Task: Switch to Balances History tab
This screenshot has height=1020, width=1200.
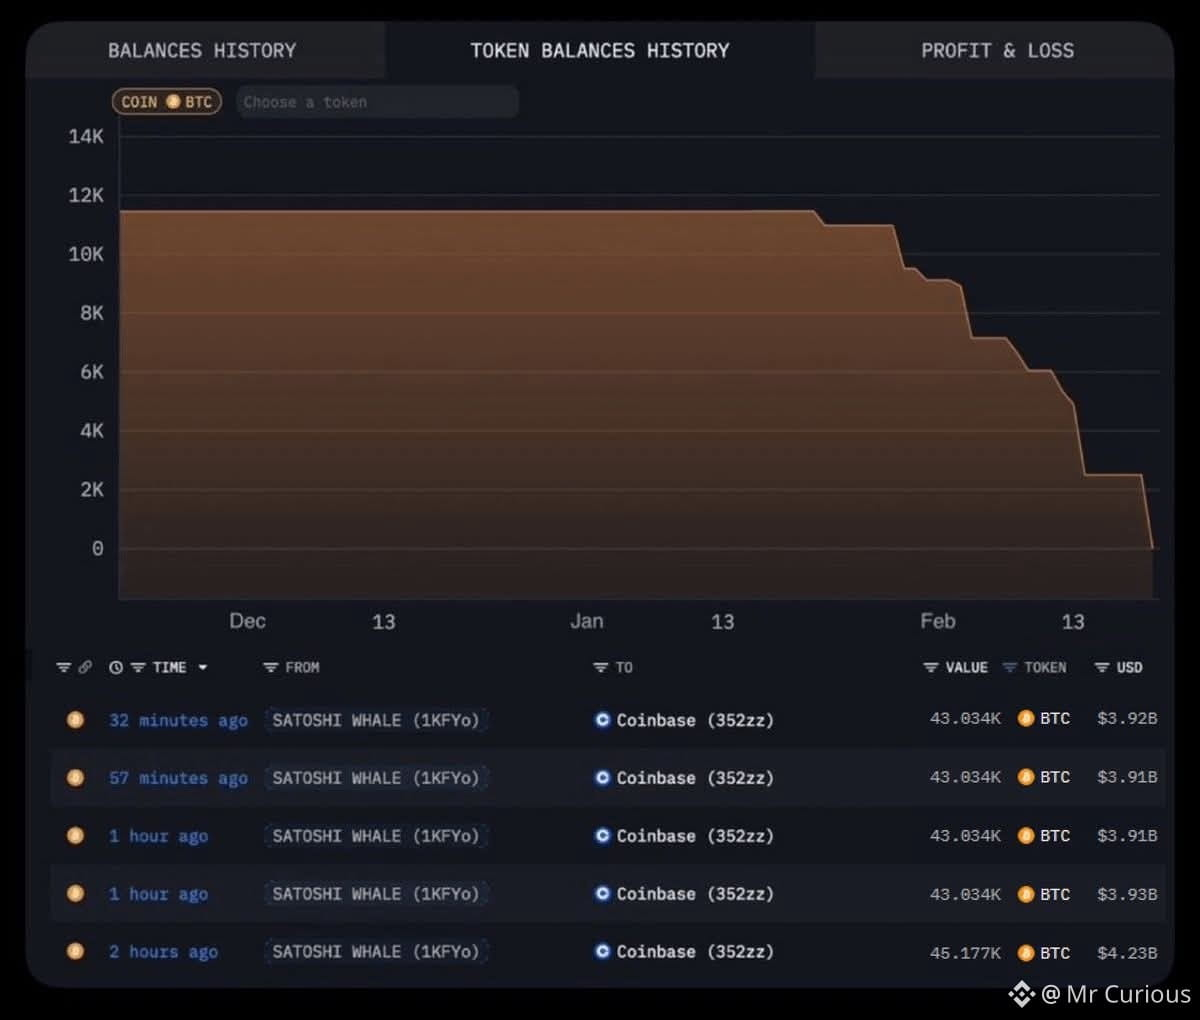Action: 202,50
